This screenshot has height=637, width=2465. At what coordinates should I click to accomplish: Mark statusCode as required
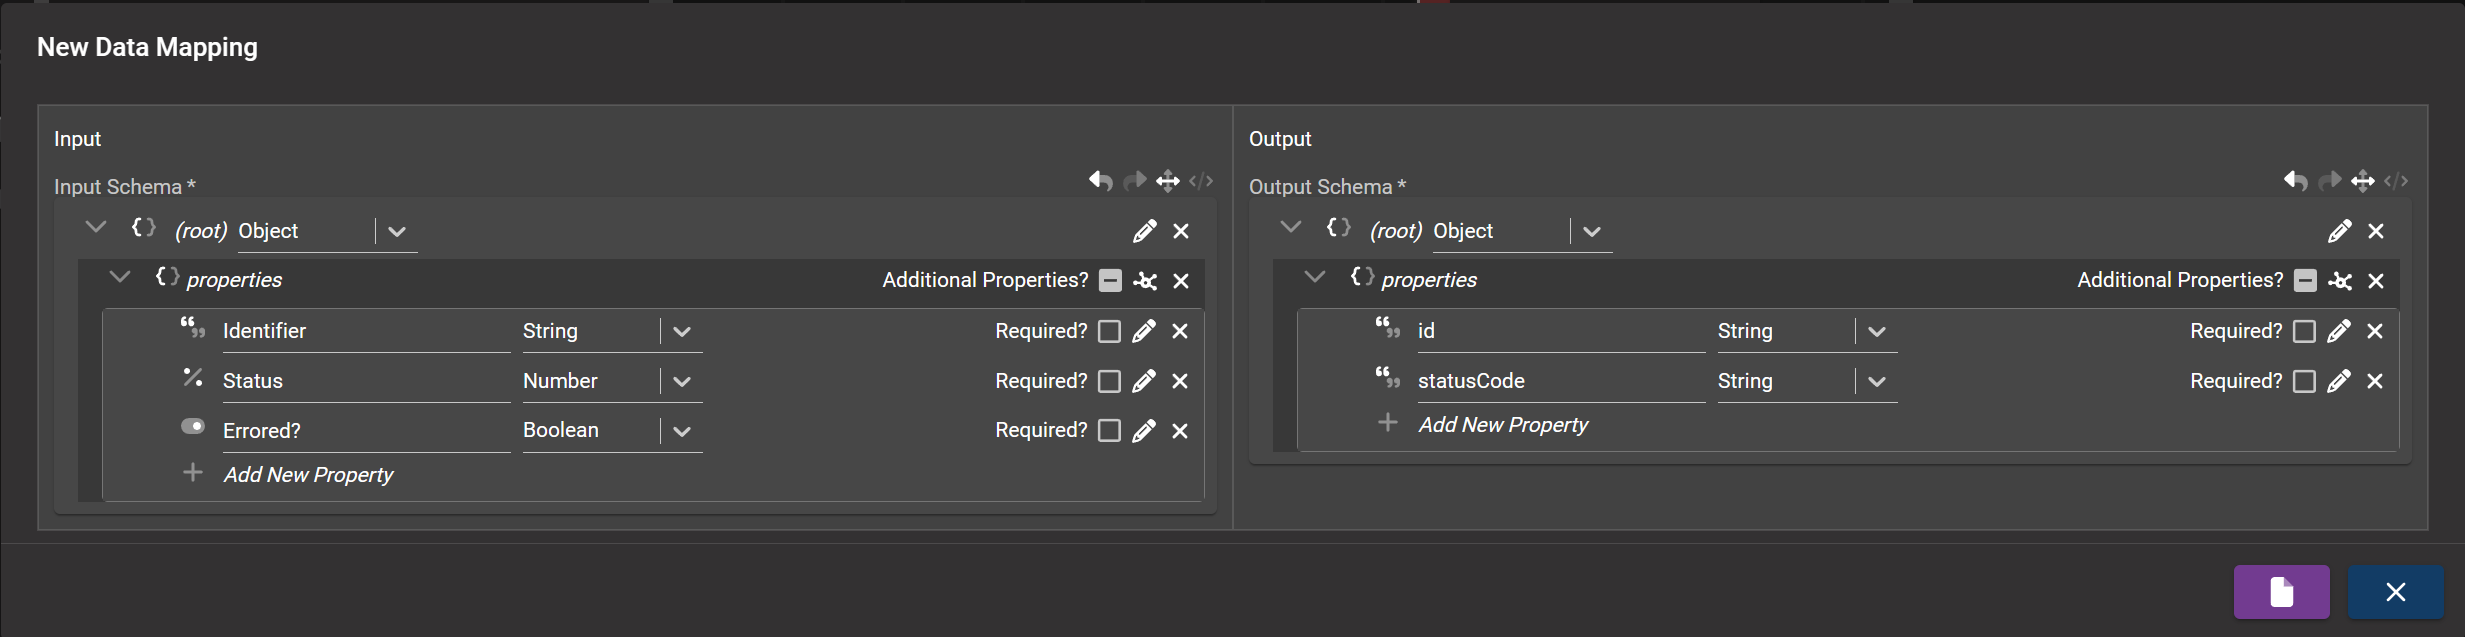2304,381
